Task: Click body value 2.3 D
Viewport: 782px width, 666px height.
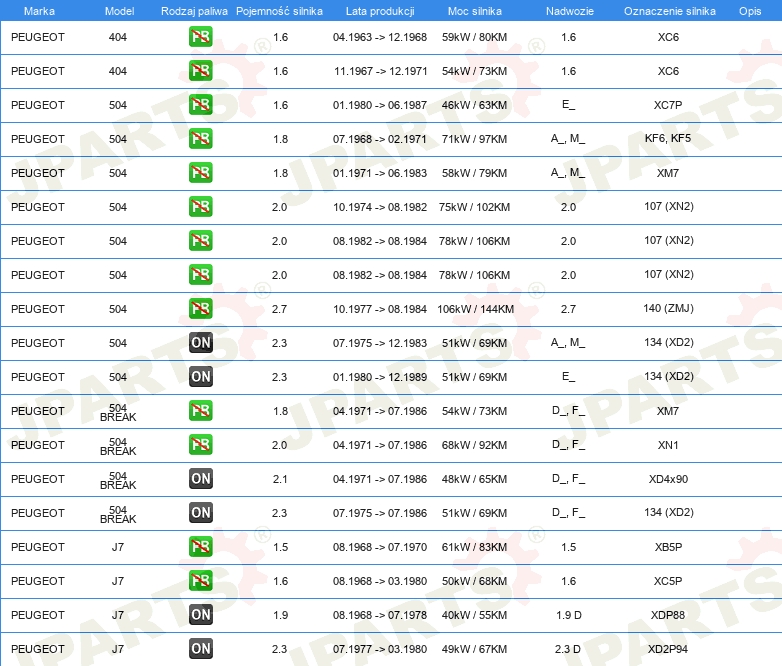Action: (x=568, y=649)
